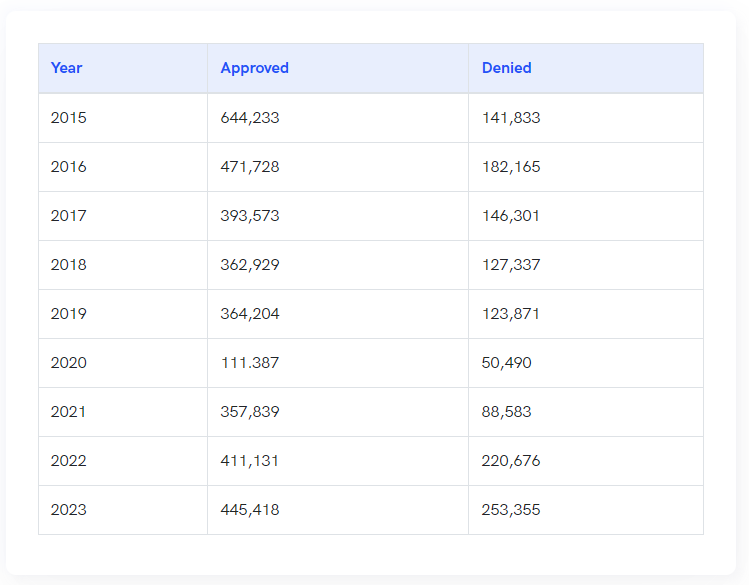Viewport: 749px width, 585px height.
Task: Select approved value 364,204
Action: (x=250, y=314)
